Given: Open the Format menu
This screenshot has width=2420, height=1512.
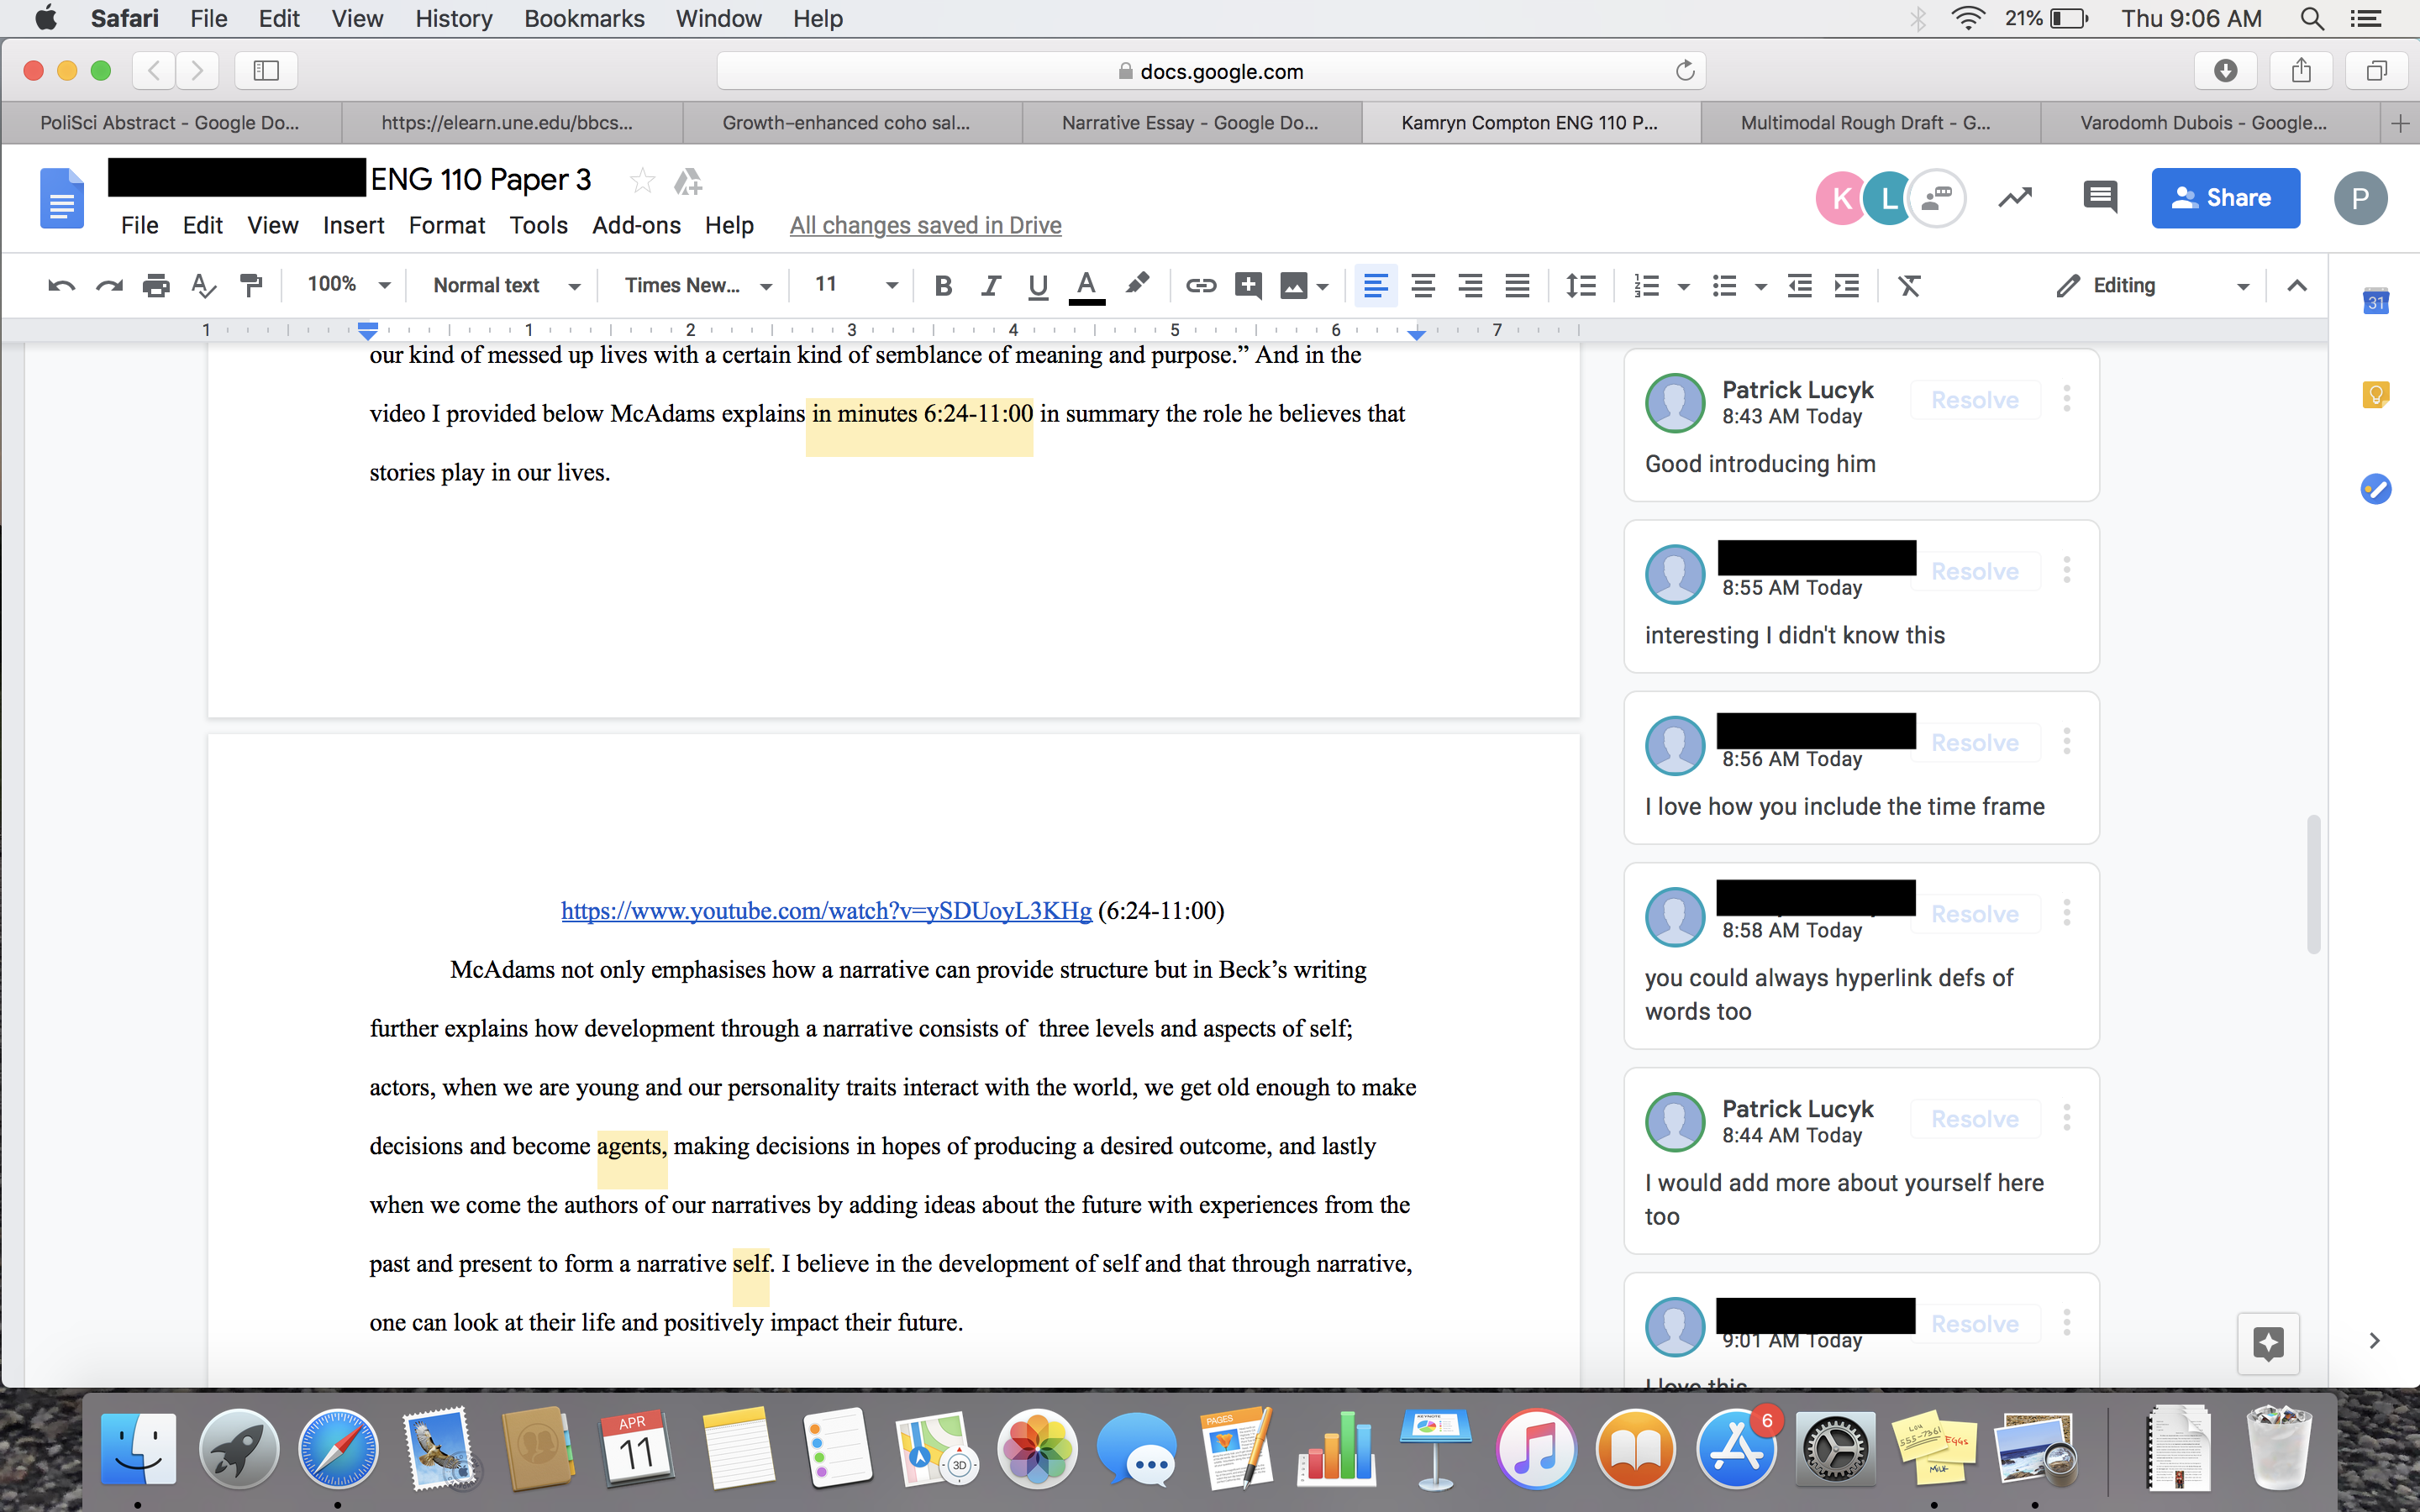Looking at the screenshot, I should point(446,226).
